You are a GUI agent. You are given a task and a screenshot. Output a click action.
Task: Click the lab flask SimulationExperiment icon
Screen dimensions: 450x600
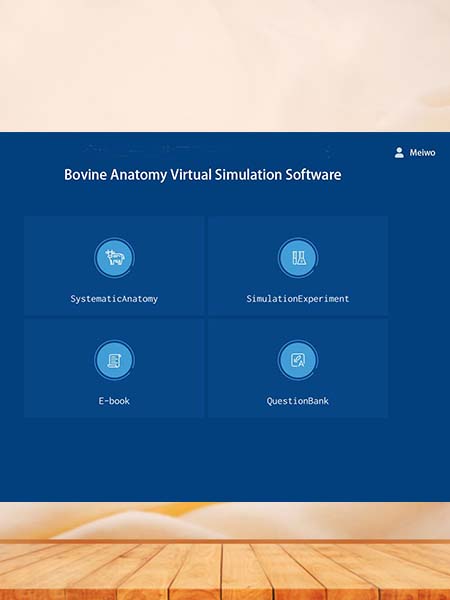point(298,258)
